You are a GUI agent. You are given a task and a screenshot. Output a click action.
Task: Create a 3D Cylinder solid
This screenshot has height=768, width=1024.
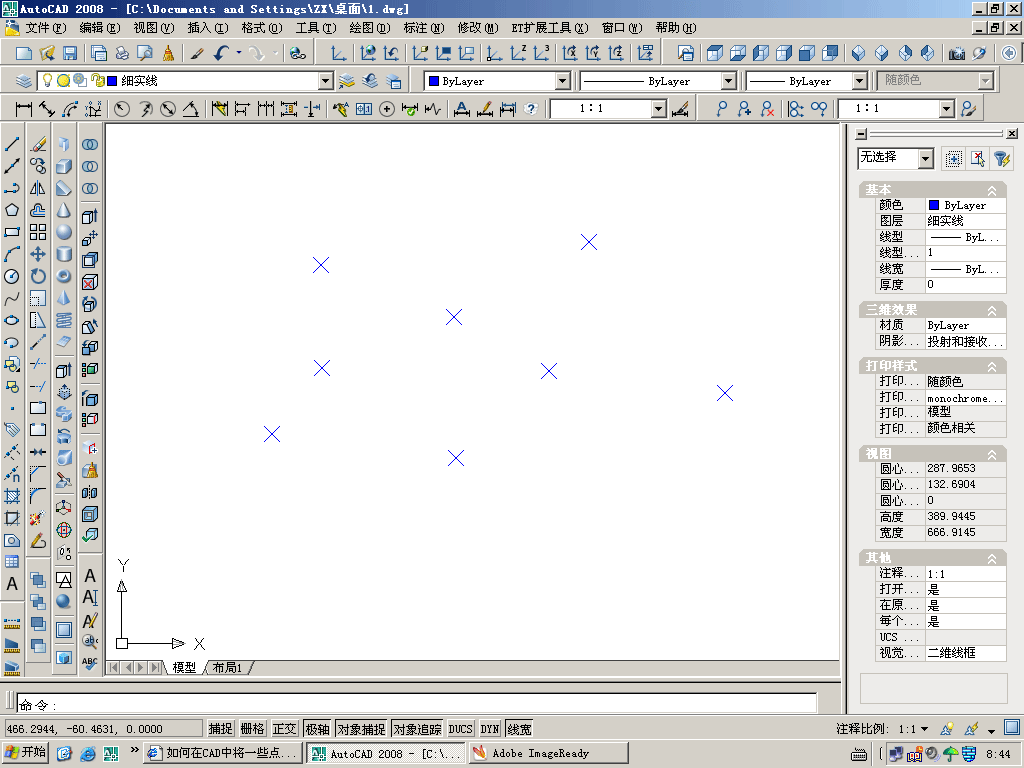[x=63, y=254]
